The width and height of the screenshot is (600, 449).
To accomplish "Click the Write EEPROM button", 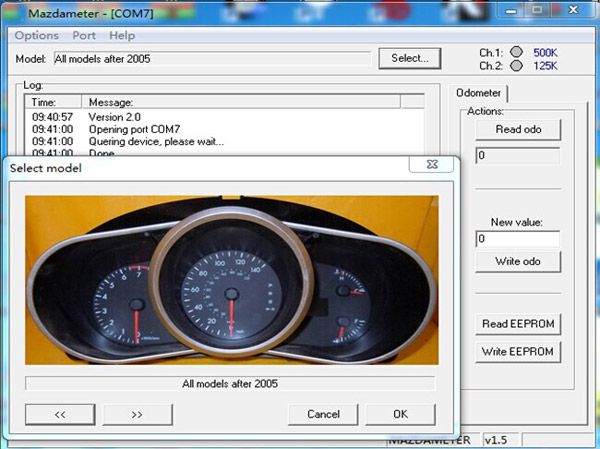I will pyautogui.click(x=517, y=351).
